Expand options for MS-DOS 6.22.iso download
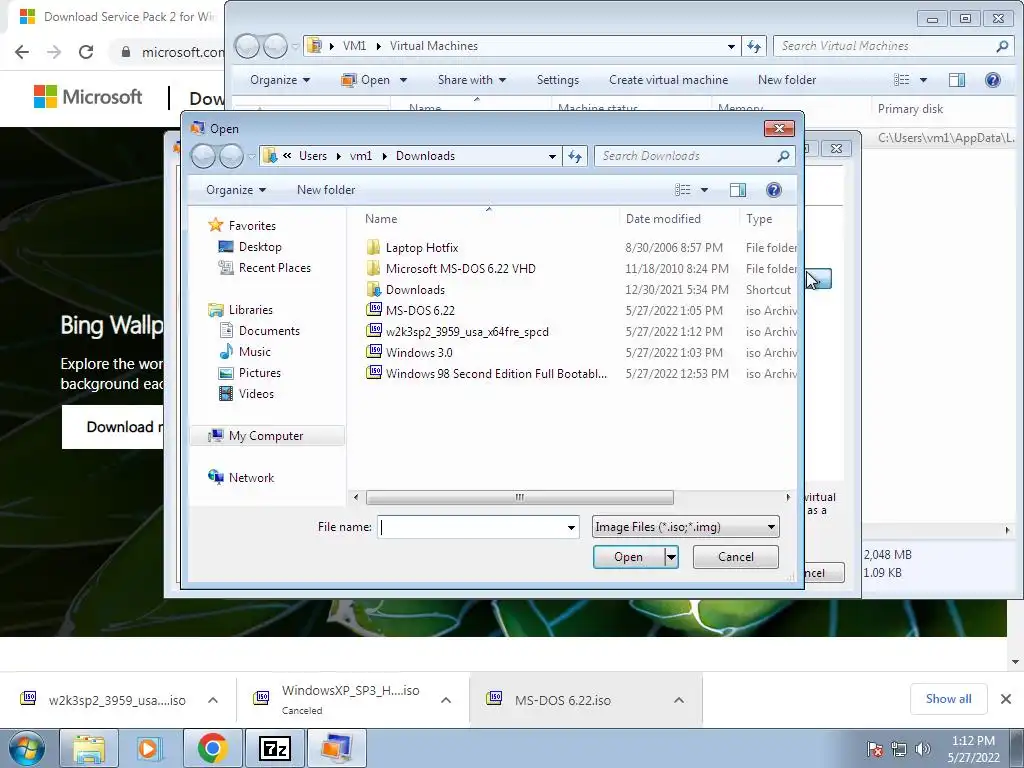Image resolution: width=1024 pixels, height=768 pixels. pos(679,700)
